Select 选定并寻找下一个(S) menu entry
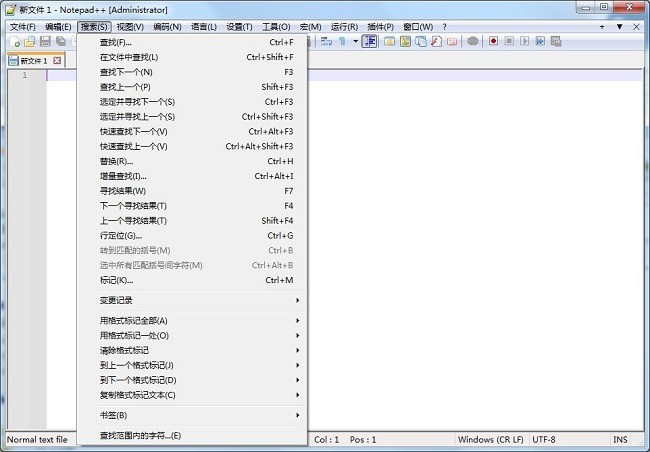The height and width of the screenshot is (452, 650). pyautogui.click(x=192, y=102)
